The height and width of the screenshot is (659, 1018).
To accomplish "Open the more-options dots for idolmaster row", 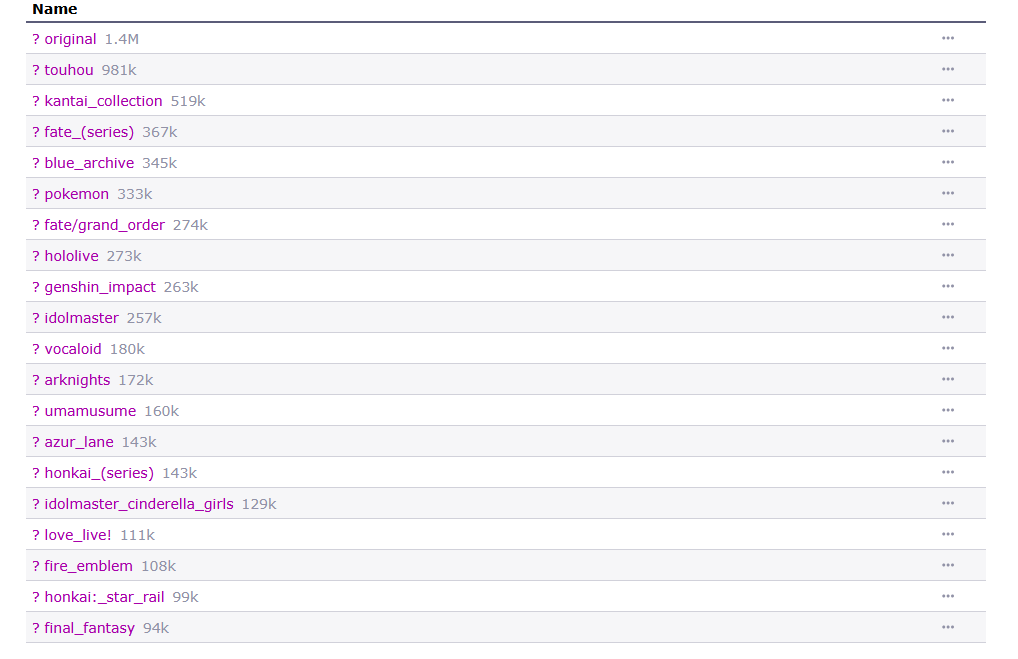I will click(x=947, y=317).
